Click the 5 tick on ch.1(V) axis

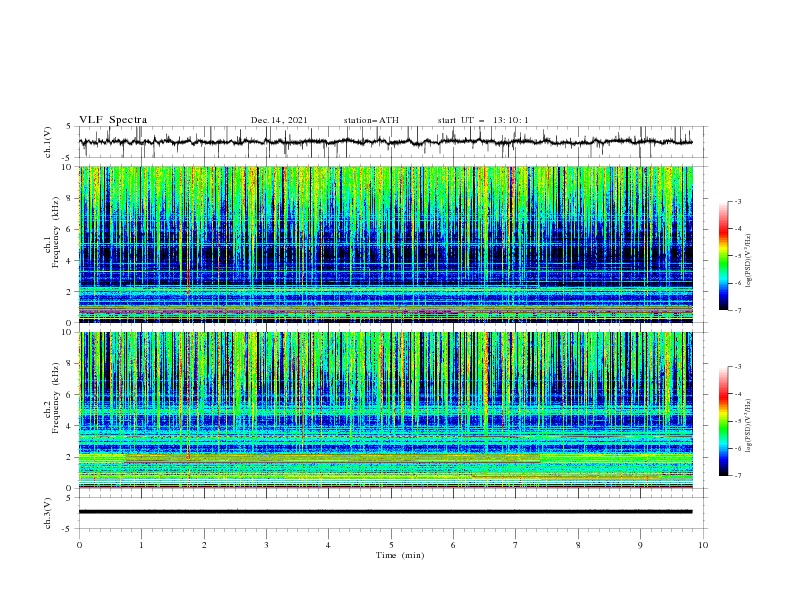click(69, 126)
